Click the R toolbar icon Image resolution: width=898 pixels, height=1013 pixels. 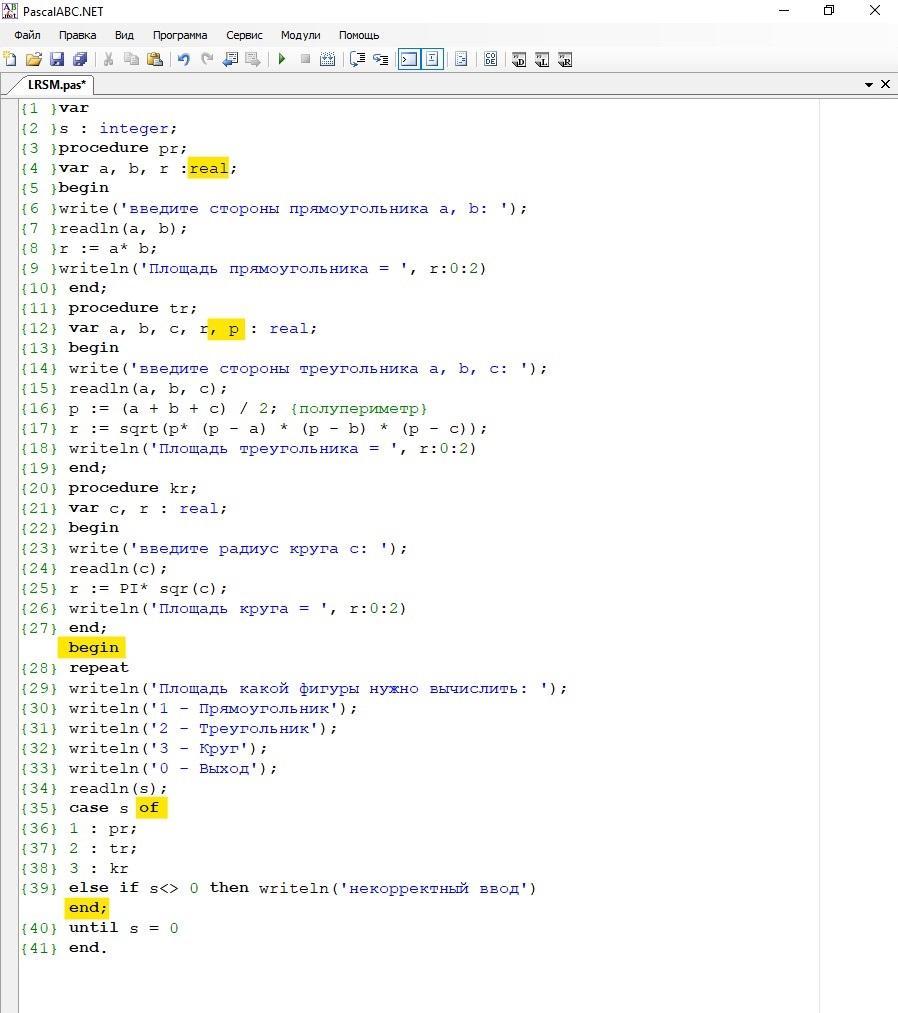point(565,59)
